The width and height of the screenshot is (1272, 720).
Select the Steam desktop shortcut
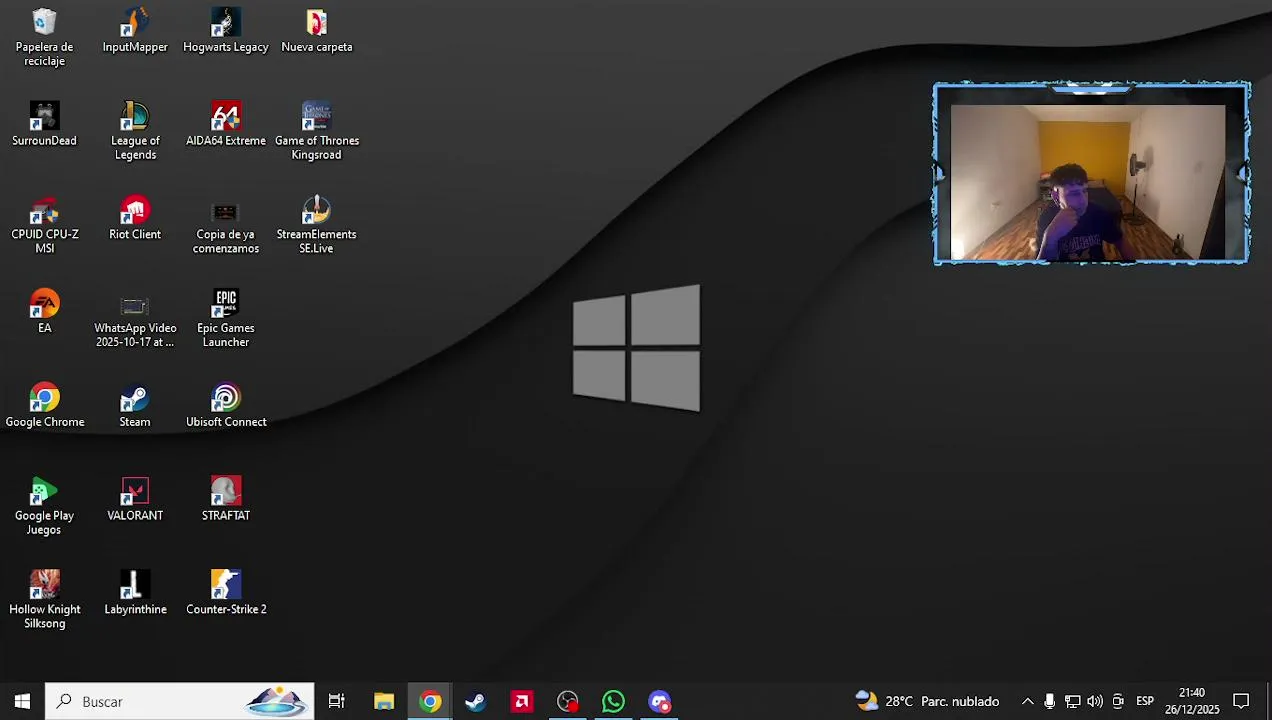pos(135,405)
